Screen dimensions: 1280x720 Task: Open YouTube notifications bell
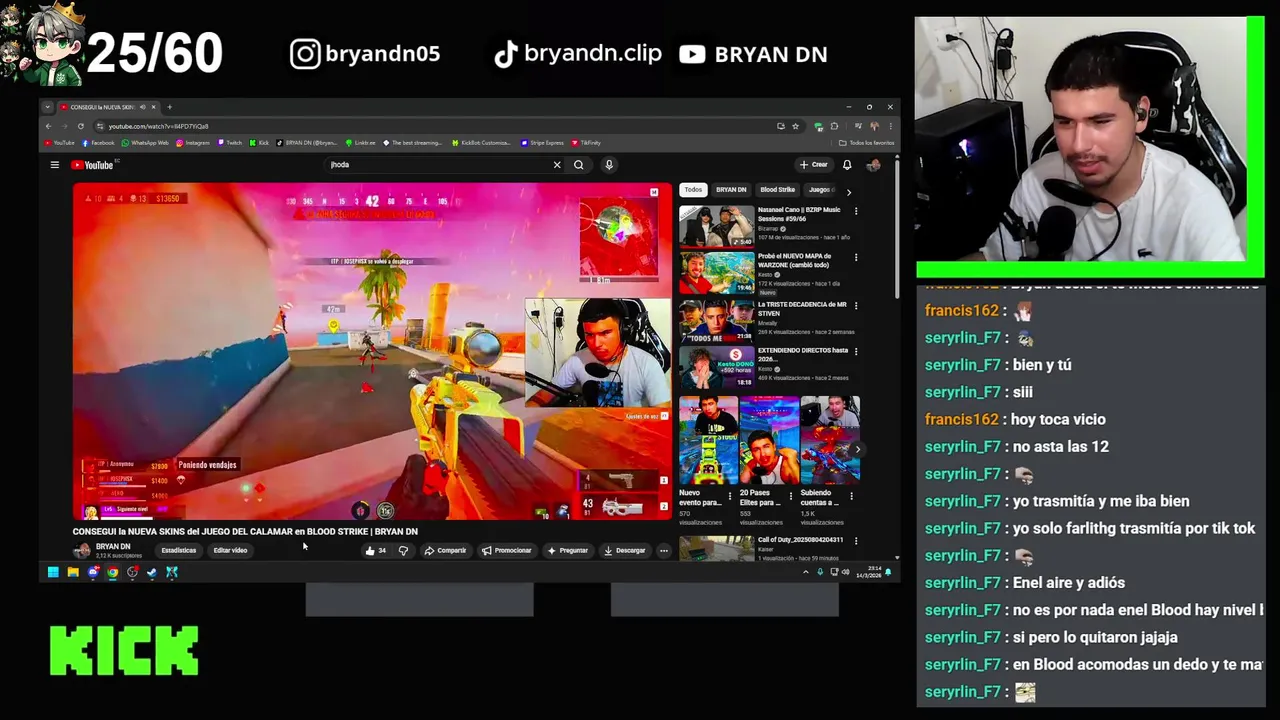(847, 165)
